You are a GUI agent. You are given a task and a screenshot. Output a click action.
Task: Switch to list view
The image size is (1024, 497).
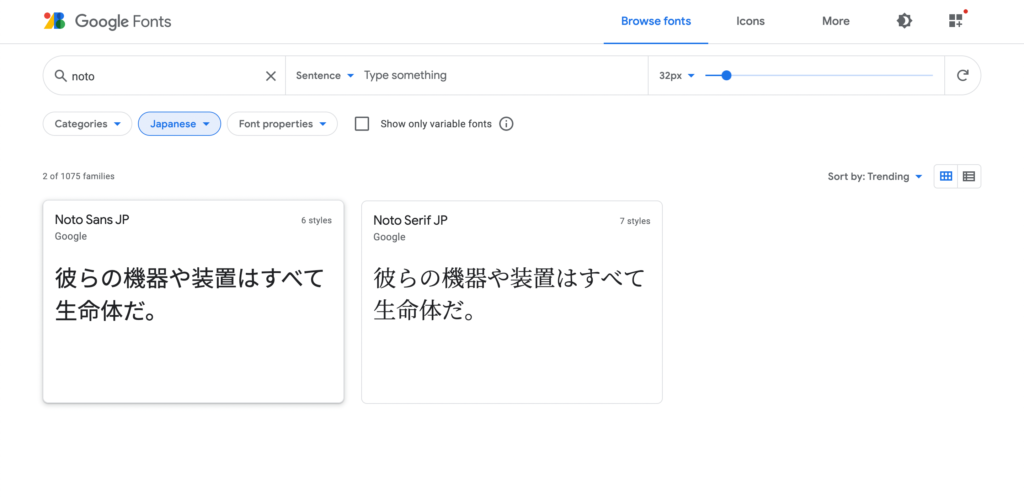pos(969,176)
